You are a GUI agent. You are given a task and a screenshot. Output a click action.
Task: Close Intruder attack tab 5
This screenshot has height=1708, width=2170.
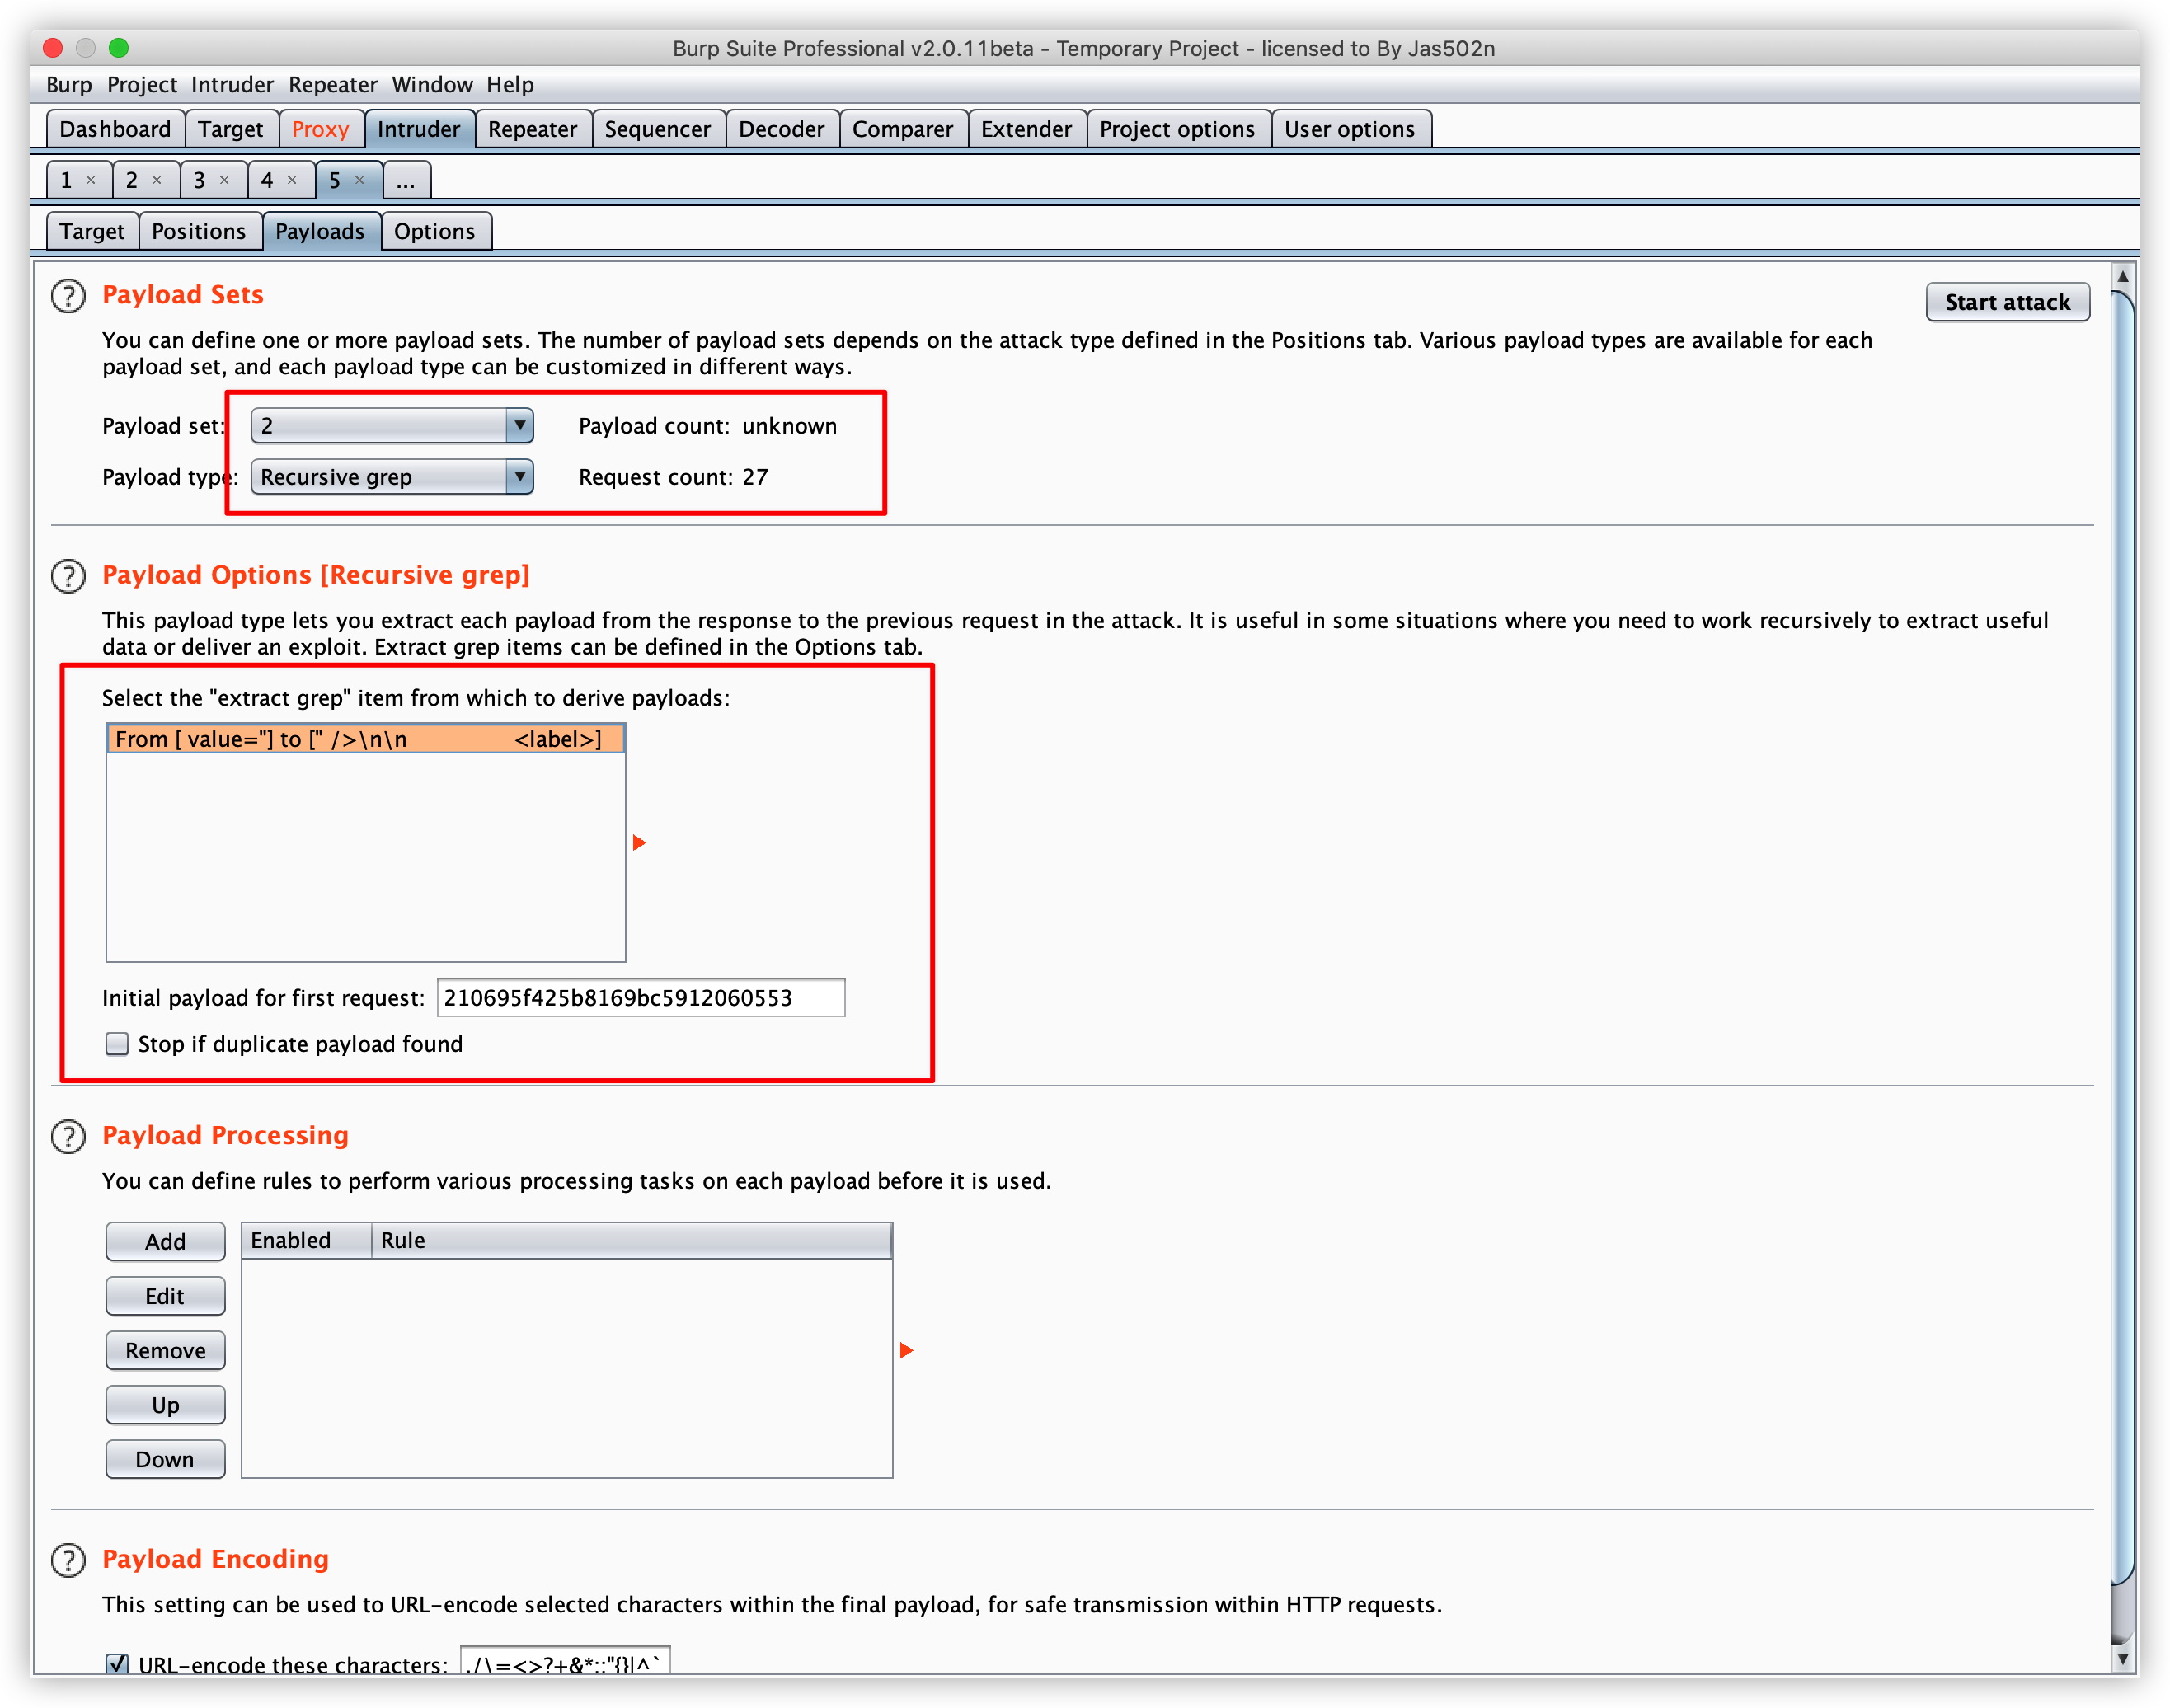(x=360, y=180)
